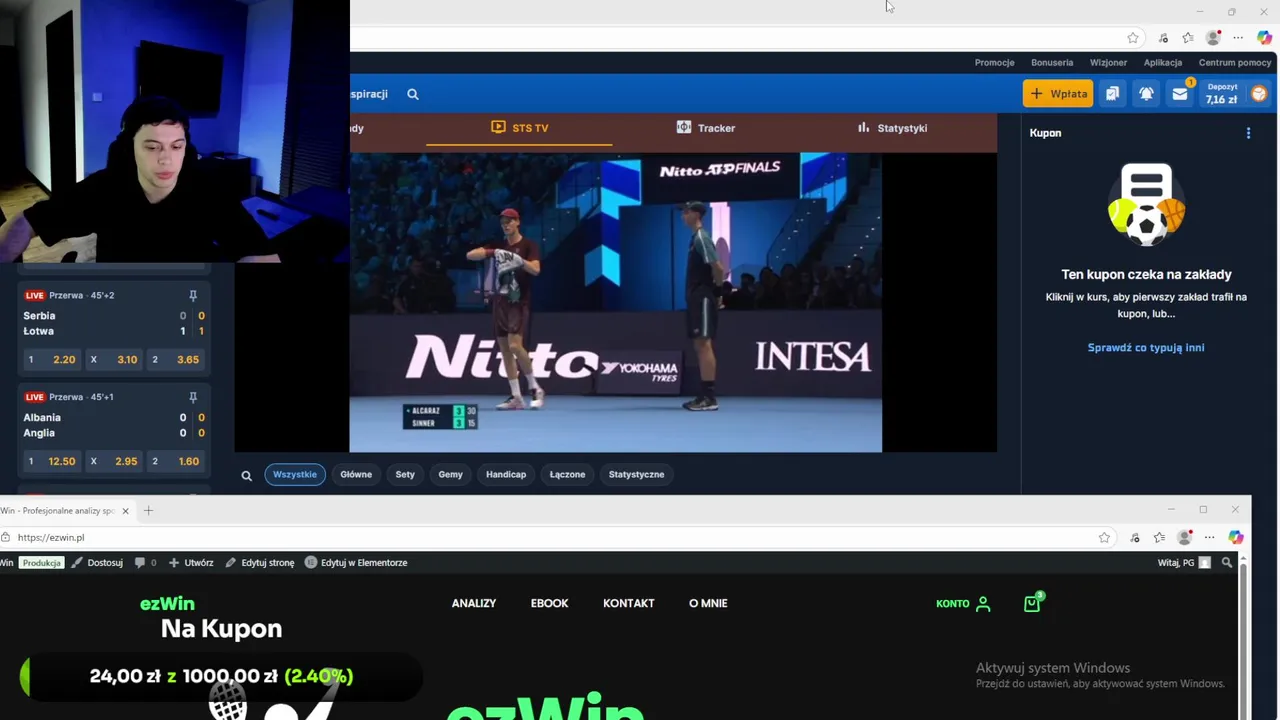Click the Produkcja environment badge
1280x720 pixels.
tap(42, 563)
